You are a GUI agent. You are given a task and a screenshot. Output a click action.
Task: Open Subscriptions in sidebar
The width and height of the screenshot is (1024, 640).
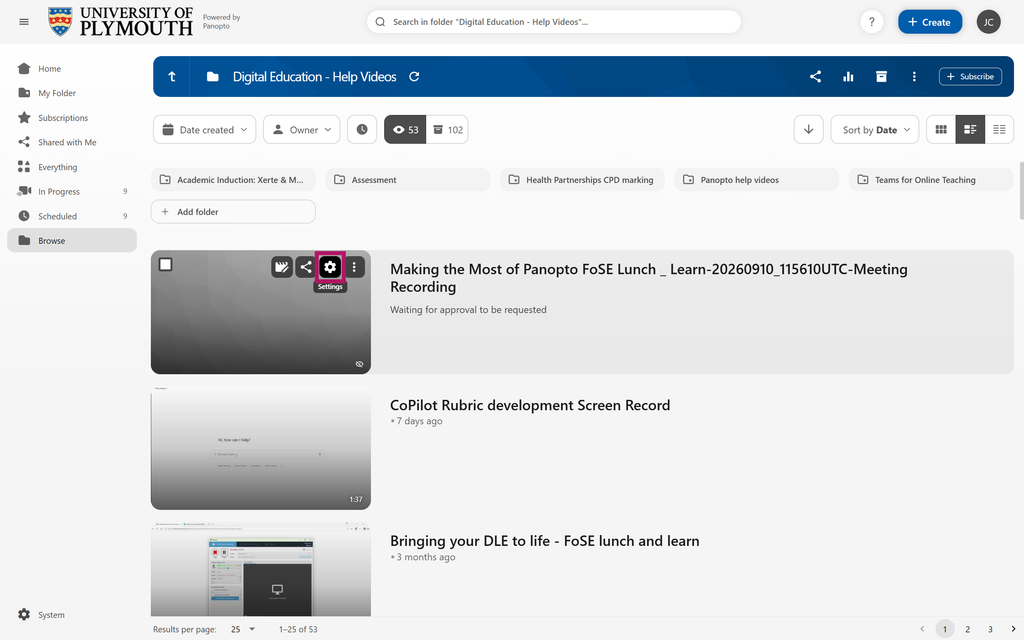point(72,118)
